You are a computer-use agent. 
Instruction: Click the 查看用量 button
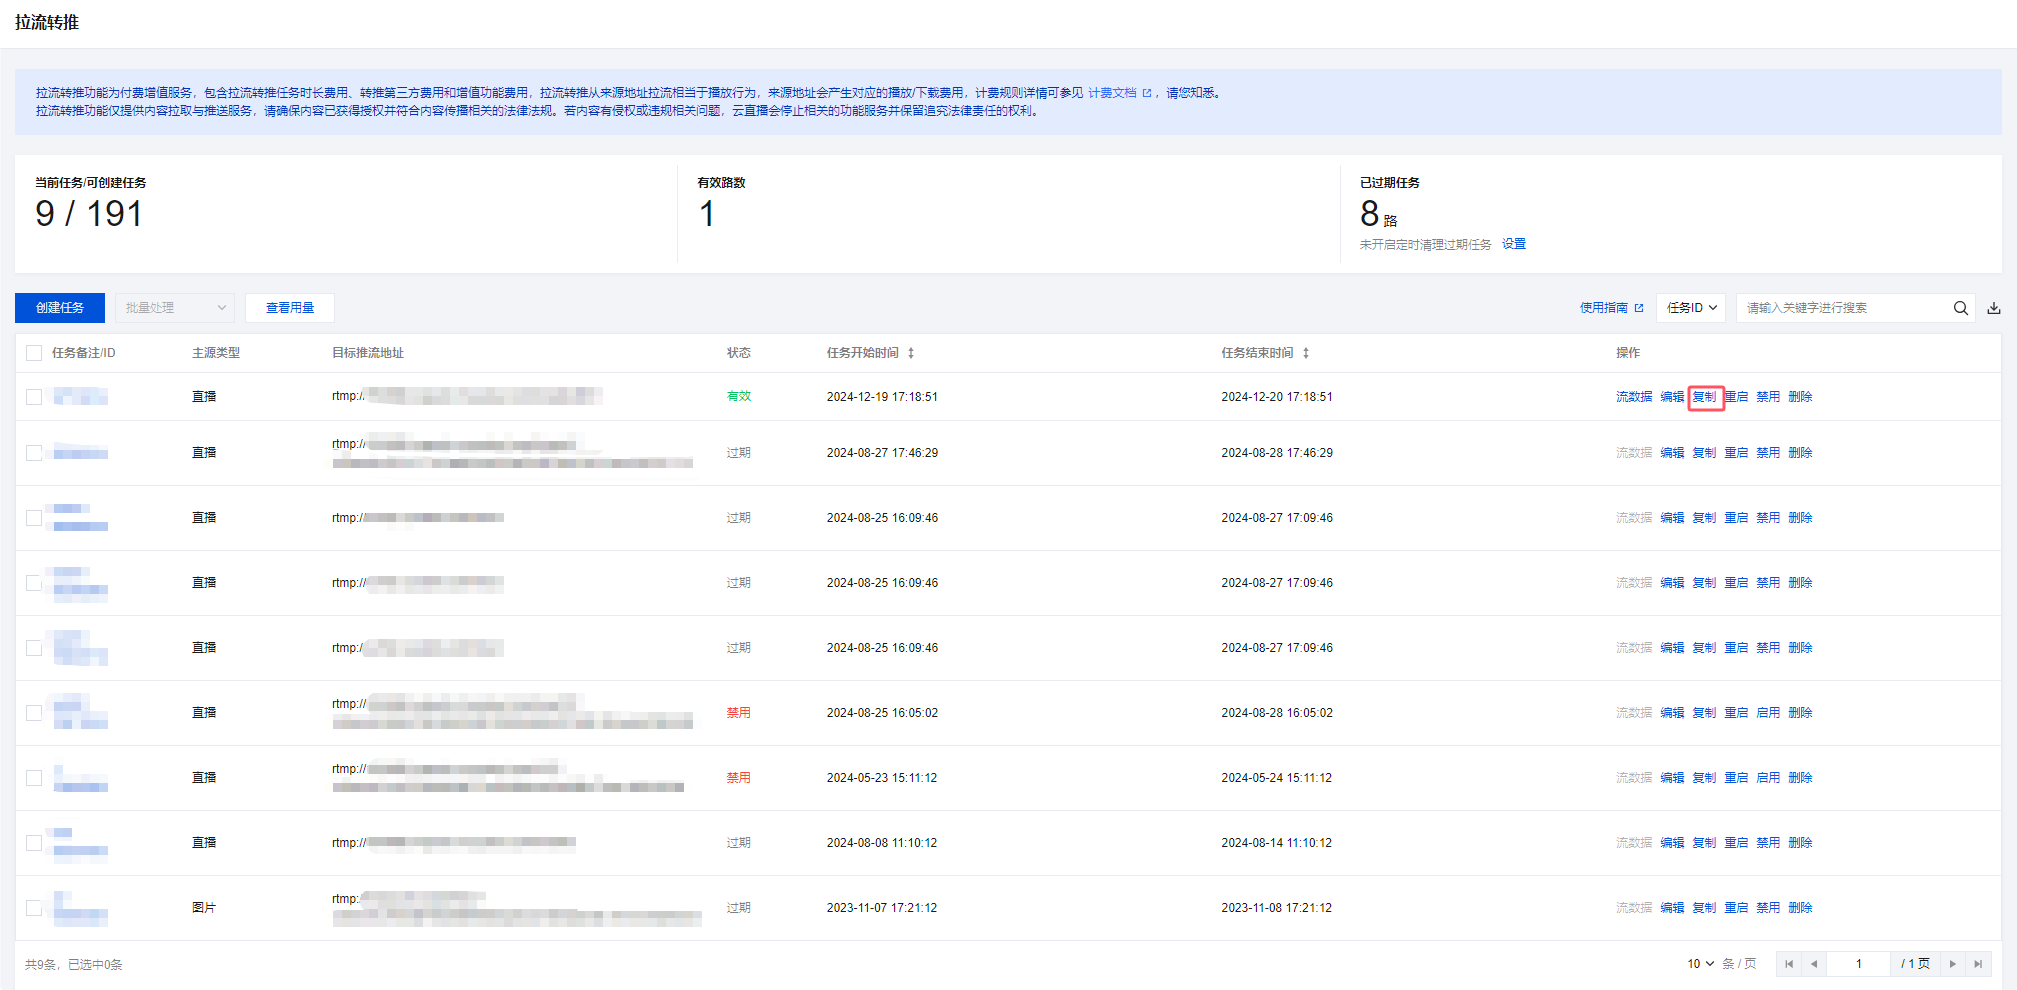click(290, 308)
